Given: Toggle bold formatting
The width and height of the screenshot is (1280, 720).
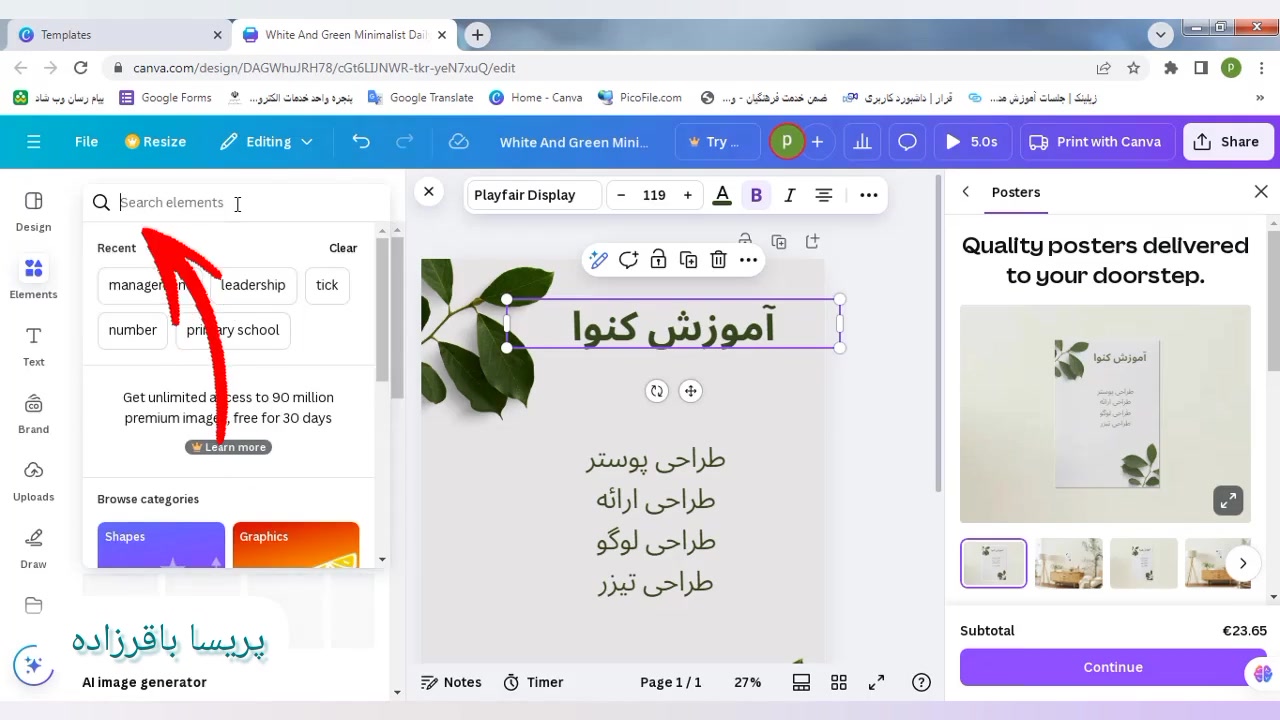Looking at the screenshot, I should click(756, 195).
